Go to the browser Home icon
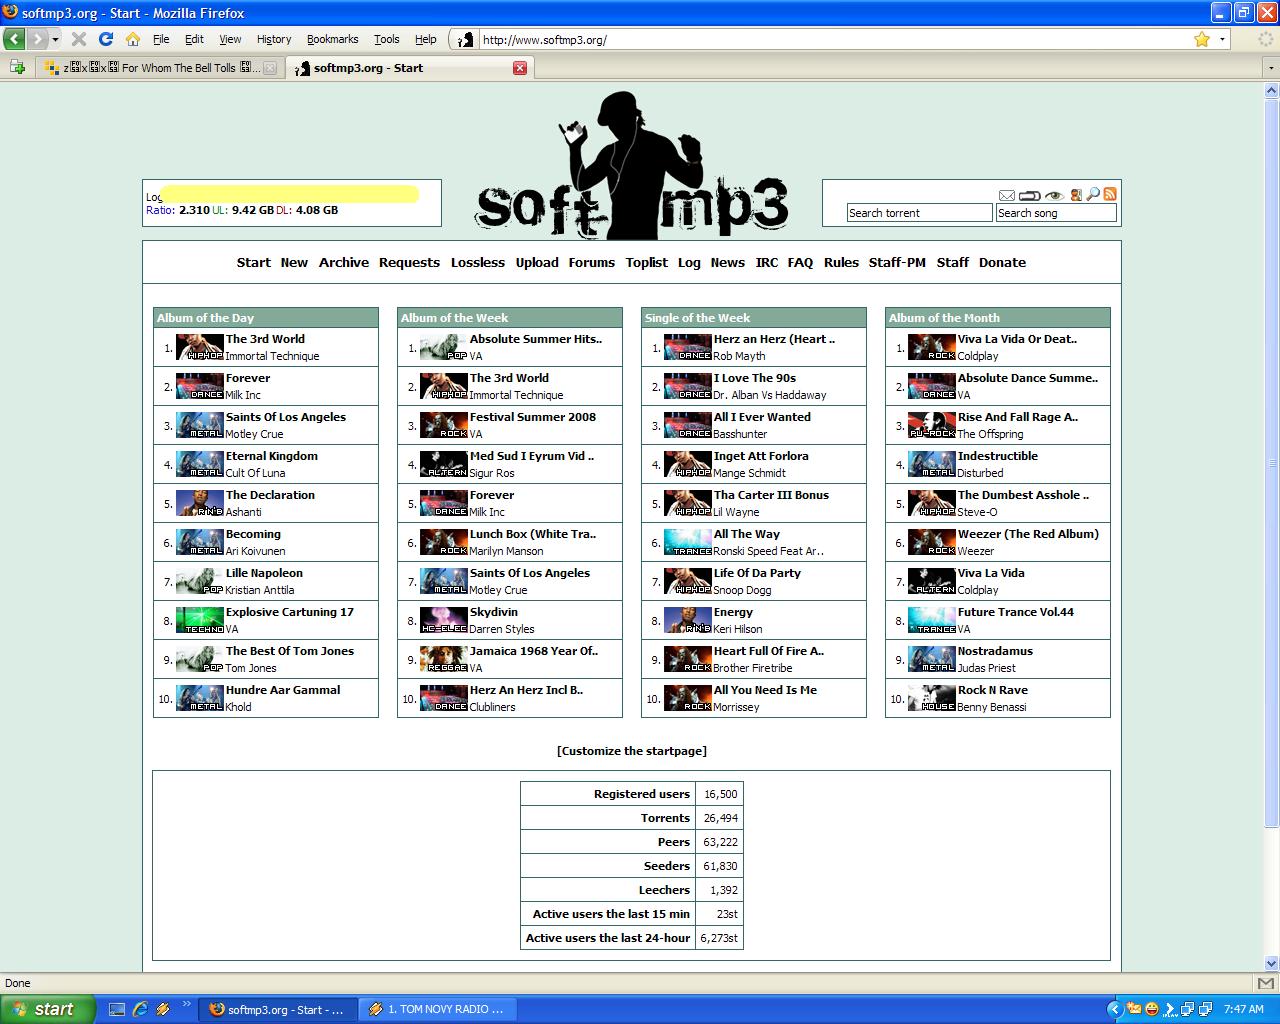The image size is (1280, 1024). click(132, 39)
